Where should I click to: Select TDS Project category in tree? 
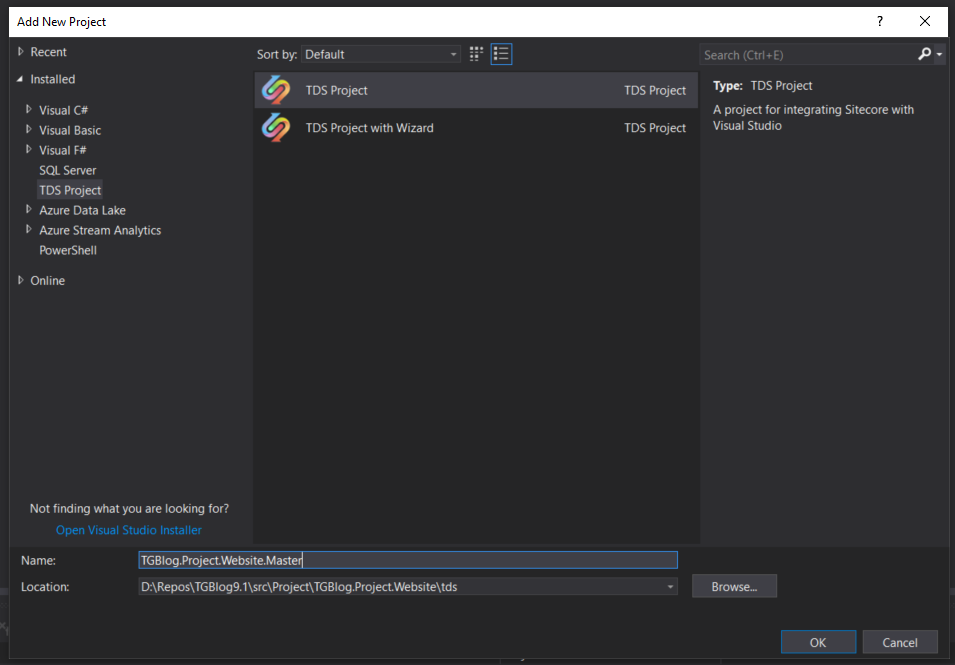pyautogui.click(x=70, y=190)
